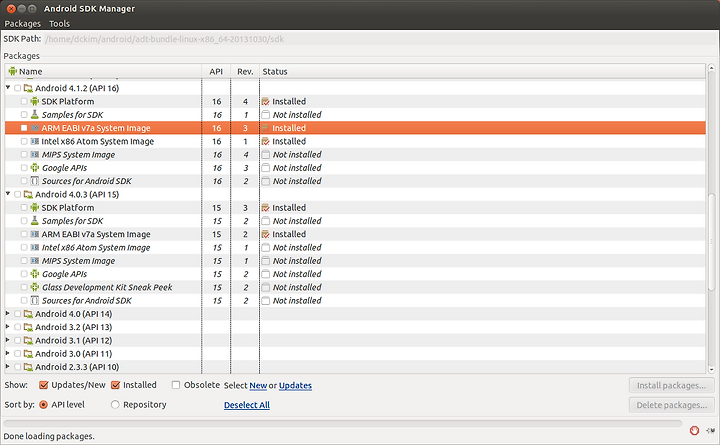Open the Tools menu
The width and height of the screenshot is (720, 445).
(x=59, y=23)
